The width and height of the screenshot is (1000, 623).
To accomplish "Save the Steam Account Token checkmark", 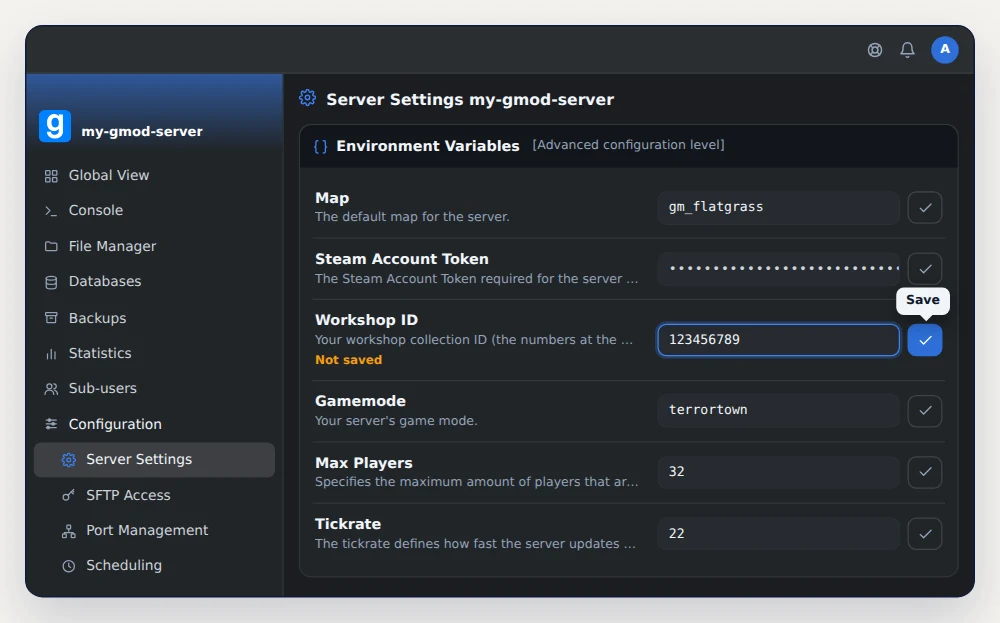I will coord(925,268).
